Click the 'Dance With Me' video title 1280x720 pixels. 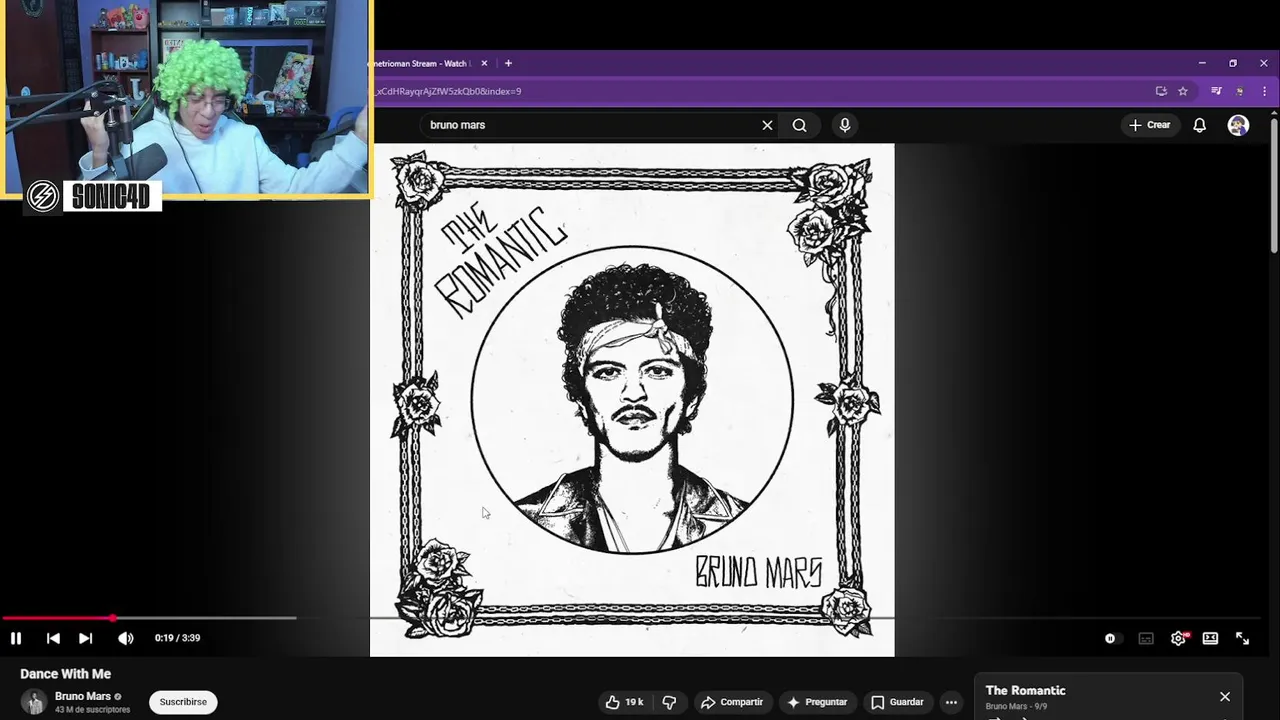[65, 674]
